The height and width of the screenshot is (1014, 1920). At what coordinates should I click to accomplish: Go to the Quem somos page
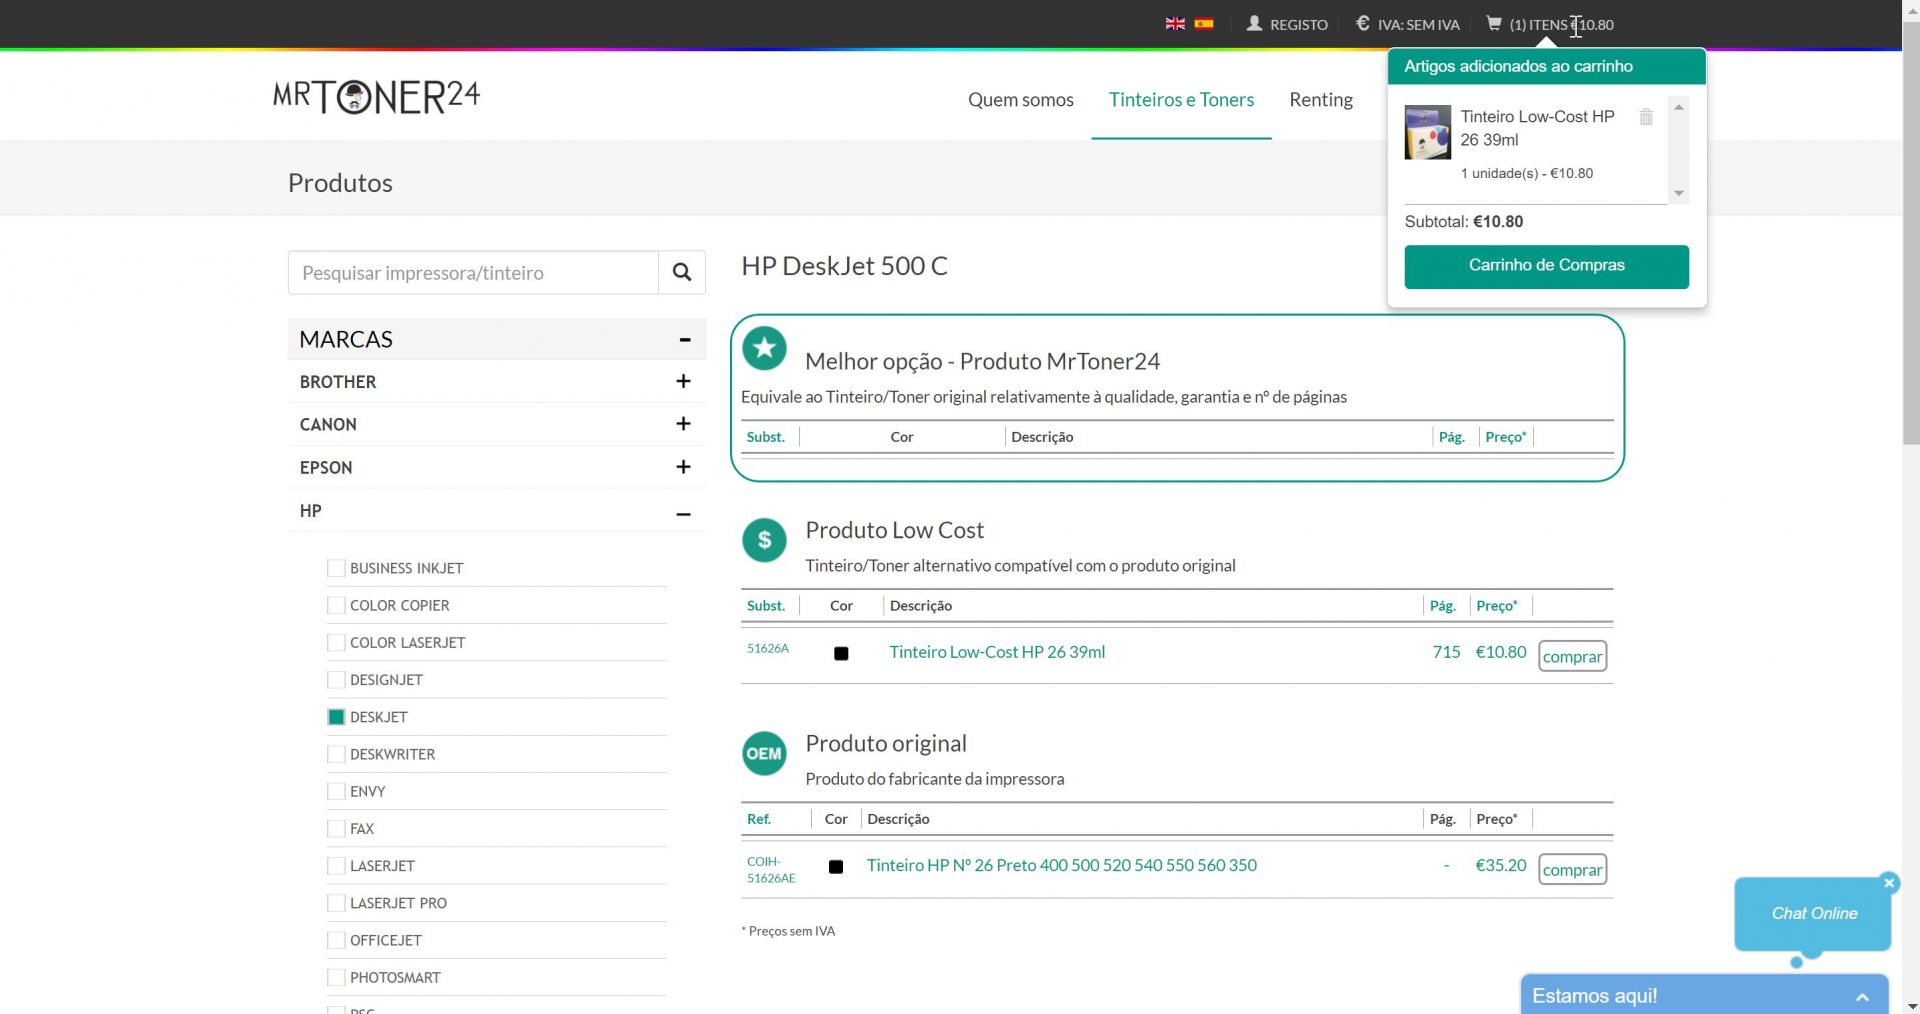click(x=1020, y=99)
